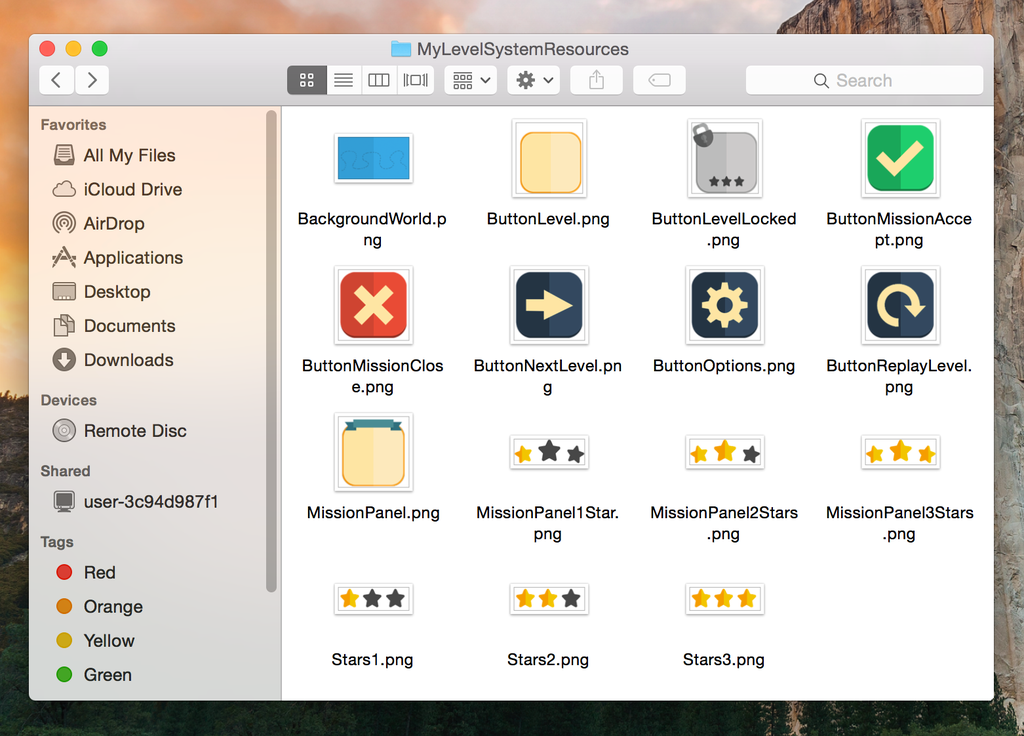Switch to list view mode

[x=343, y=80]
